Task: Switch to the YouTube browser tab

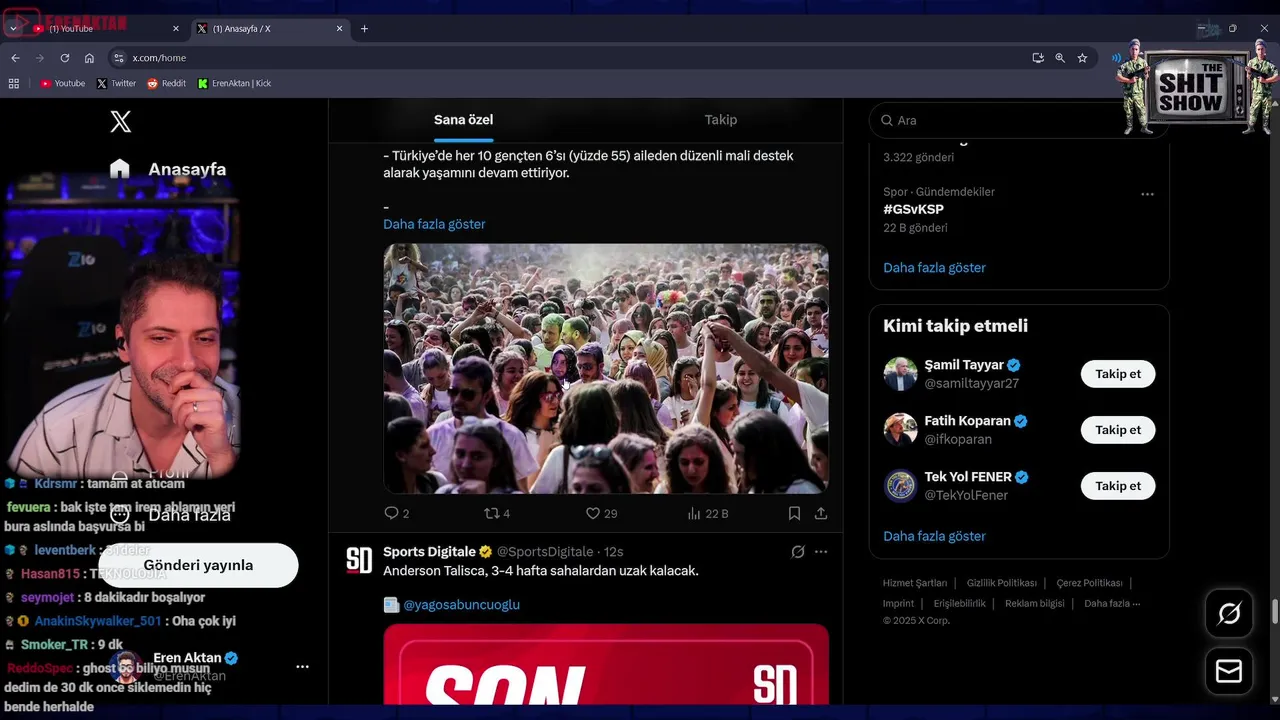Action: coord(105,29)
